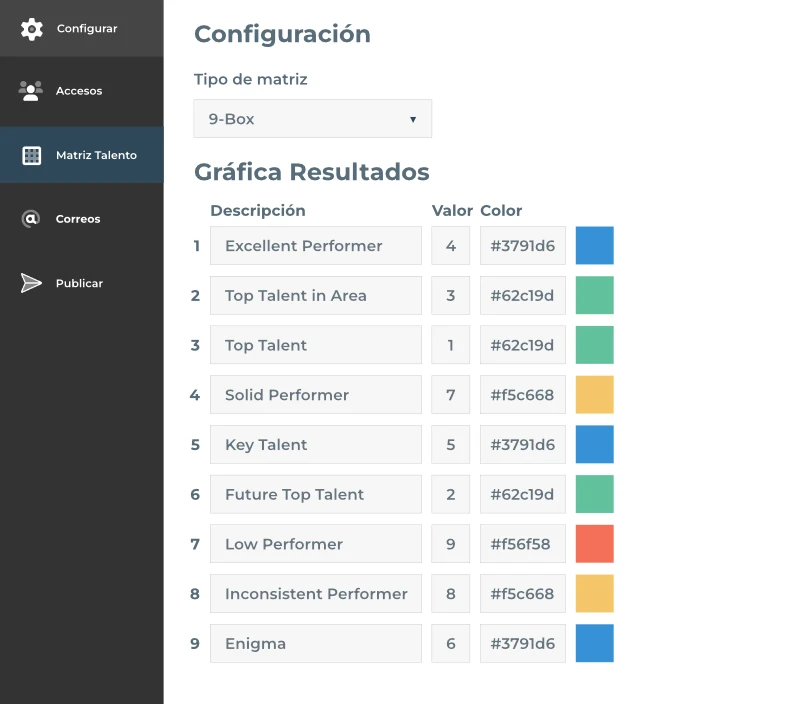Select the yellow swatch for Solid Performer

(x=594, y=395)
